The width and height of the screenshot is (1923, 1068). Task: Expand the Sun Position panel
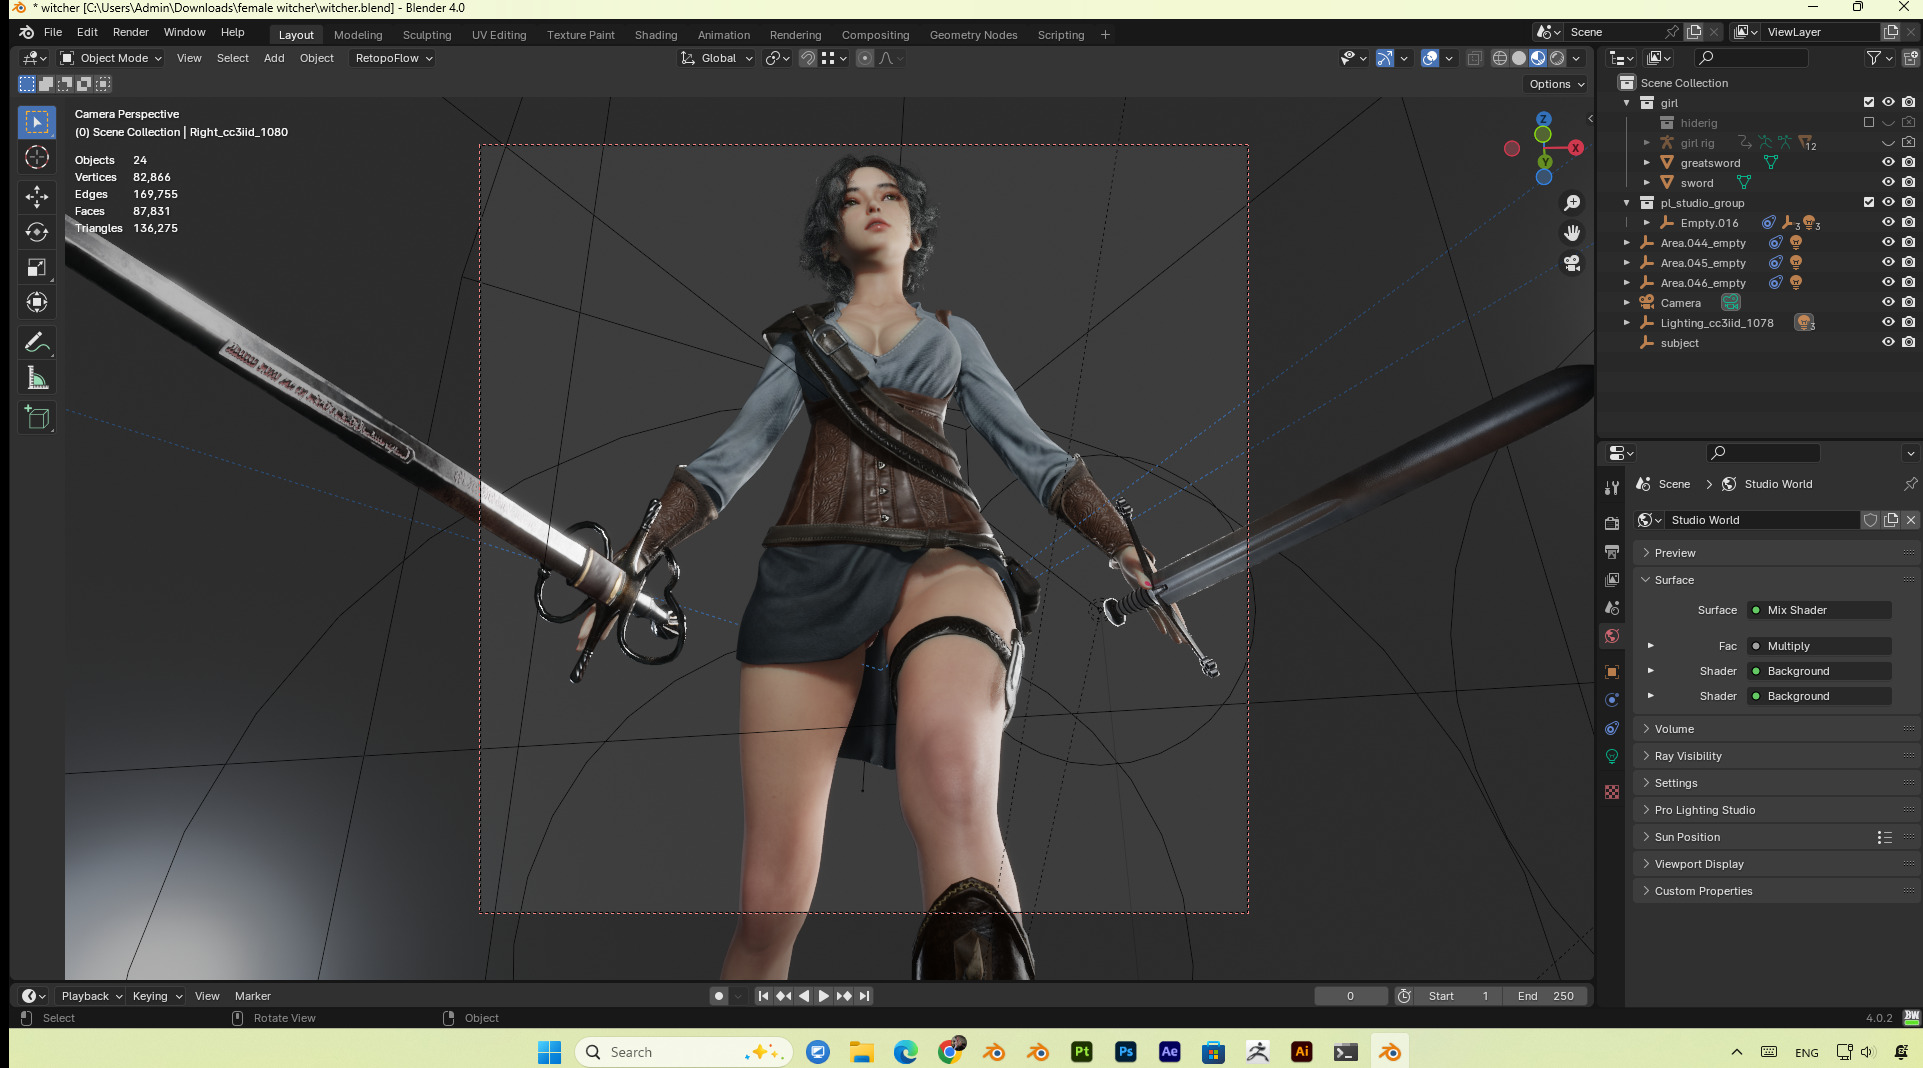coord(1776,837)
